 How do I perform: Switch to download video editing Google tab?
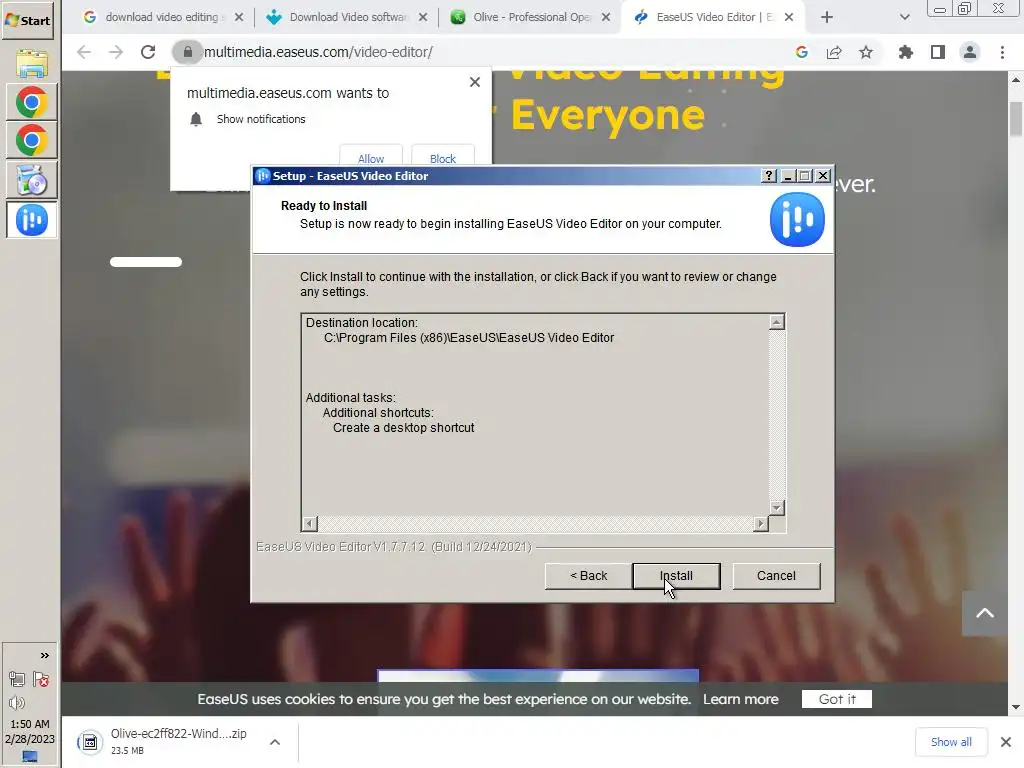click(161, 17)
